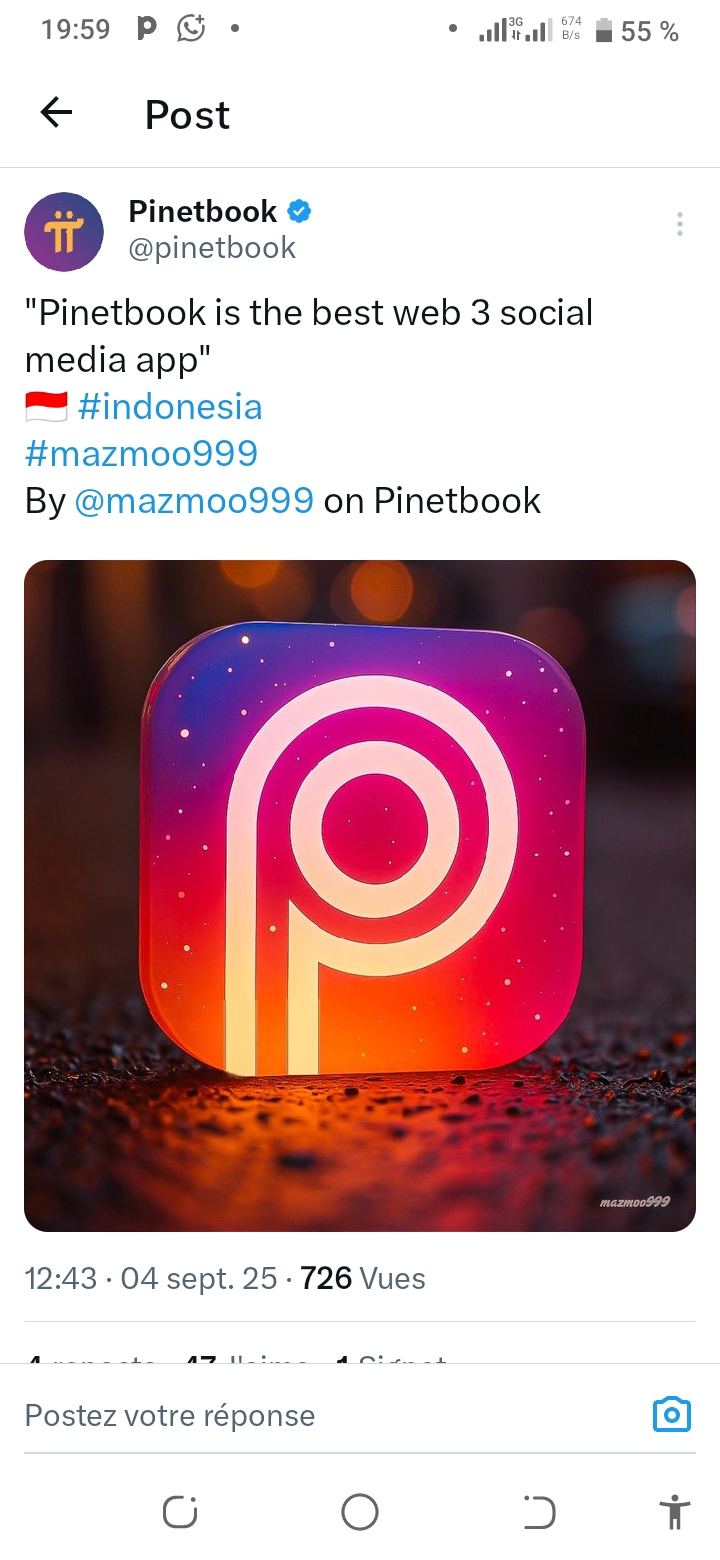Tap the Post header title
This screenshot has width=720, height=1560.
click(x=187, y=114)
